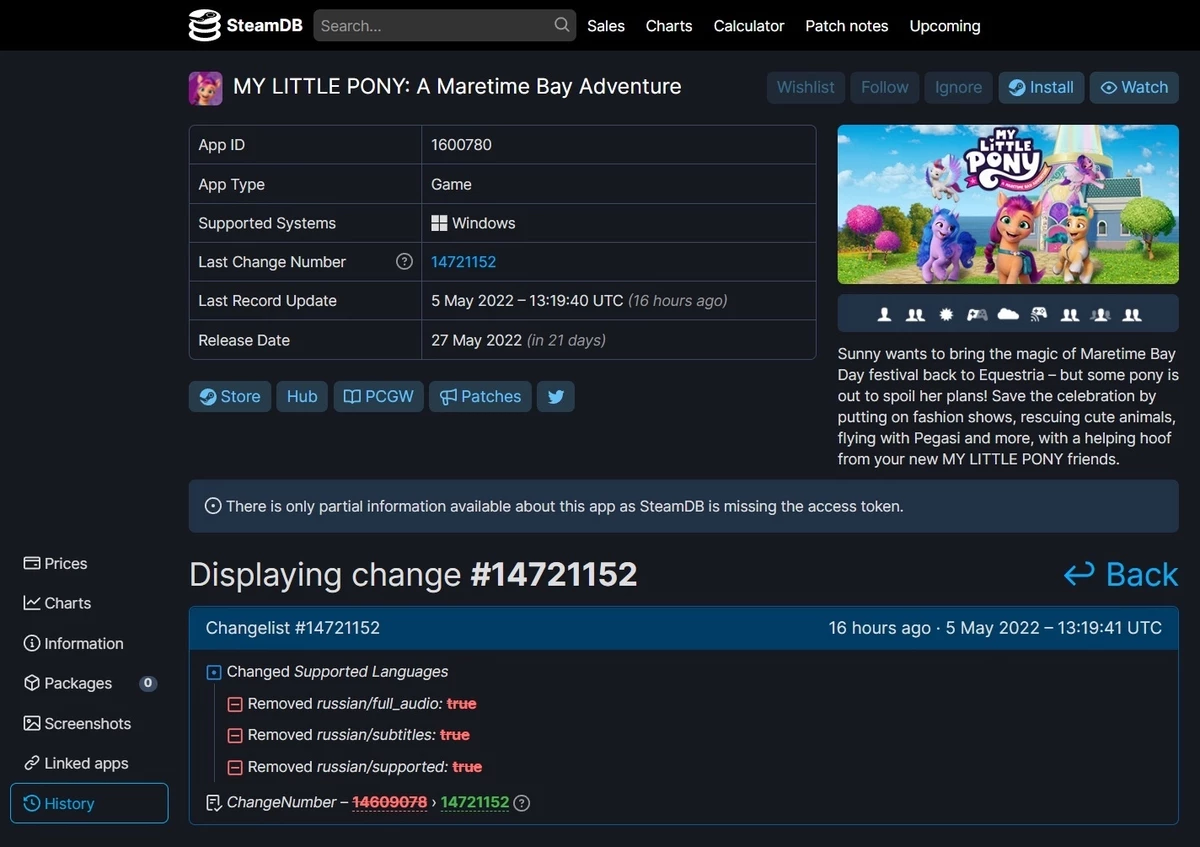Click the achievements starburst icon
The width and height of the screenshot is (1200, 847).
point(946,314)
